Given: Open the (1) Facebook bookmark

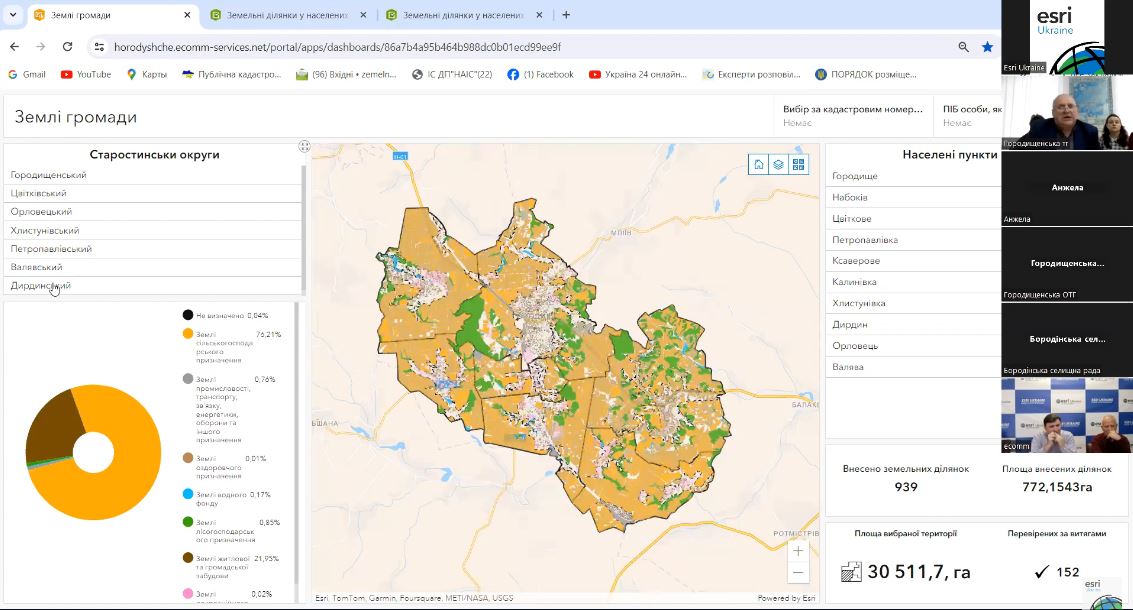Looking at the screenshot, I should point(540,74).
